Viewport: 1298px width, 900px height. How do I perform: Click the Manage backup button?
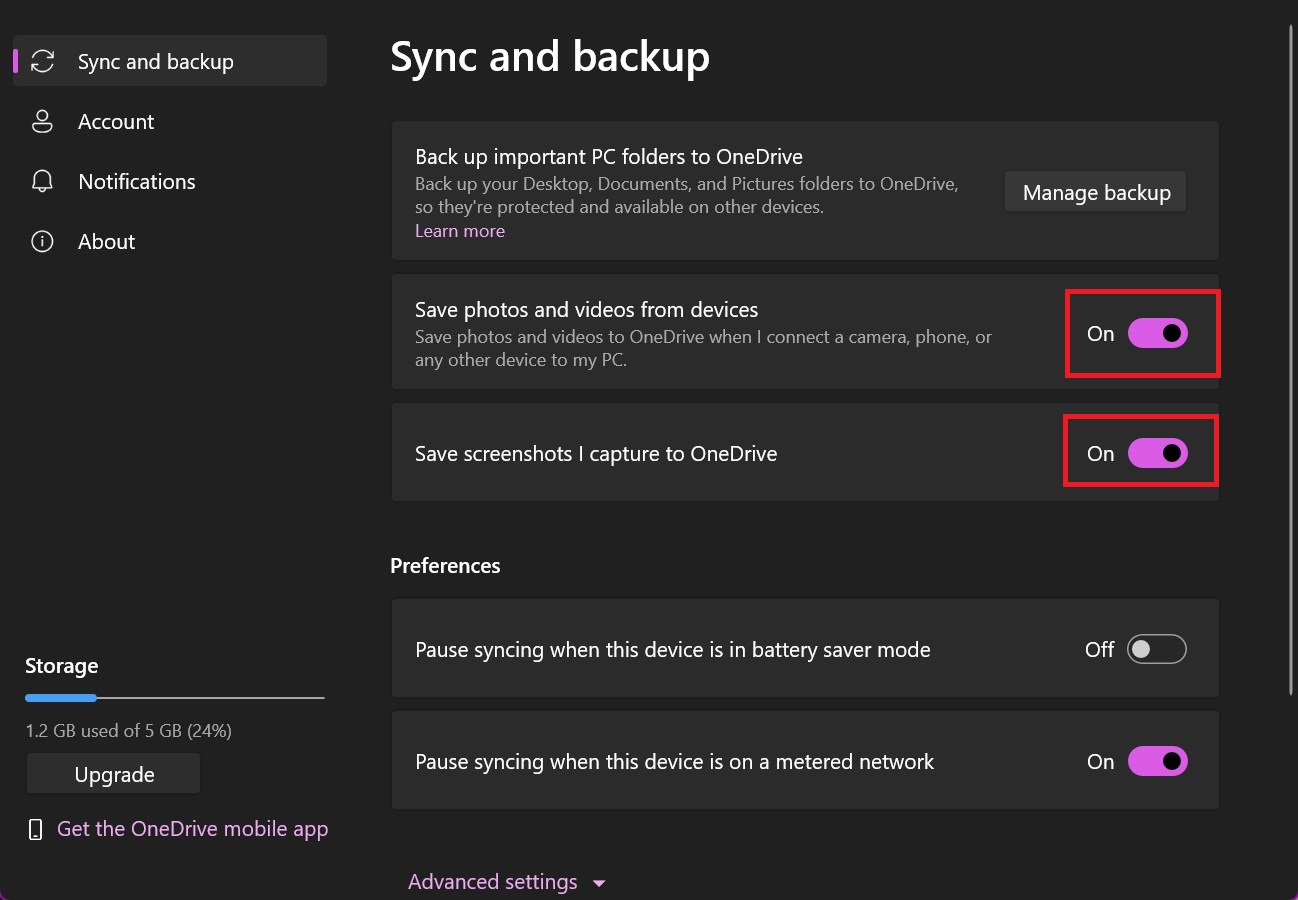tap(1096, 193)
